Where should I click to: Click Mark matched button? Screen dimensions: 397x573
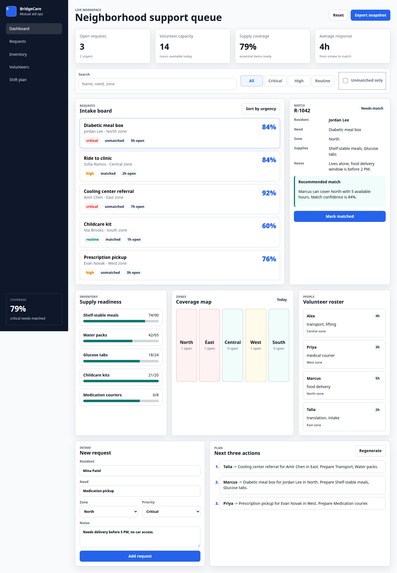[x=340, y=216]
